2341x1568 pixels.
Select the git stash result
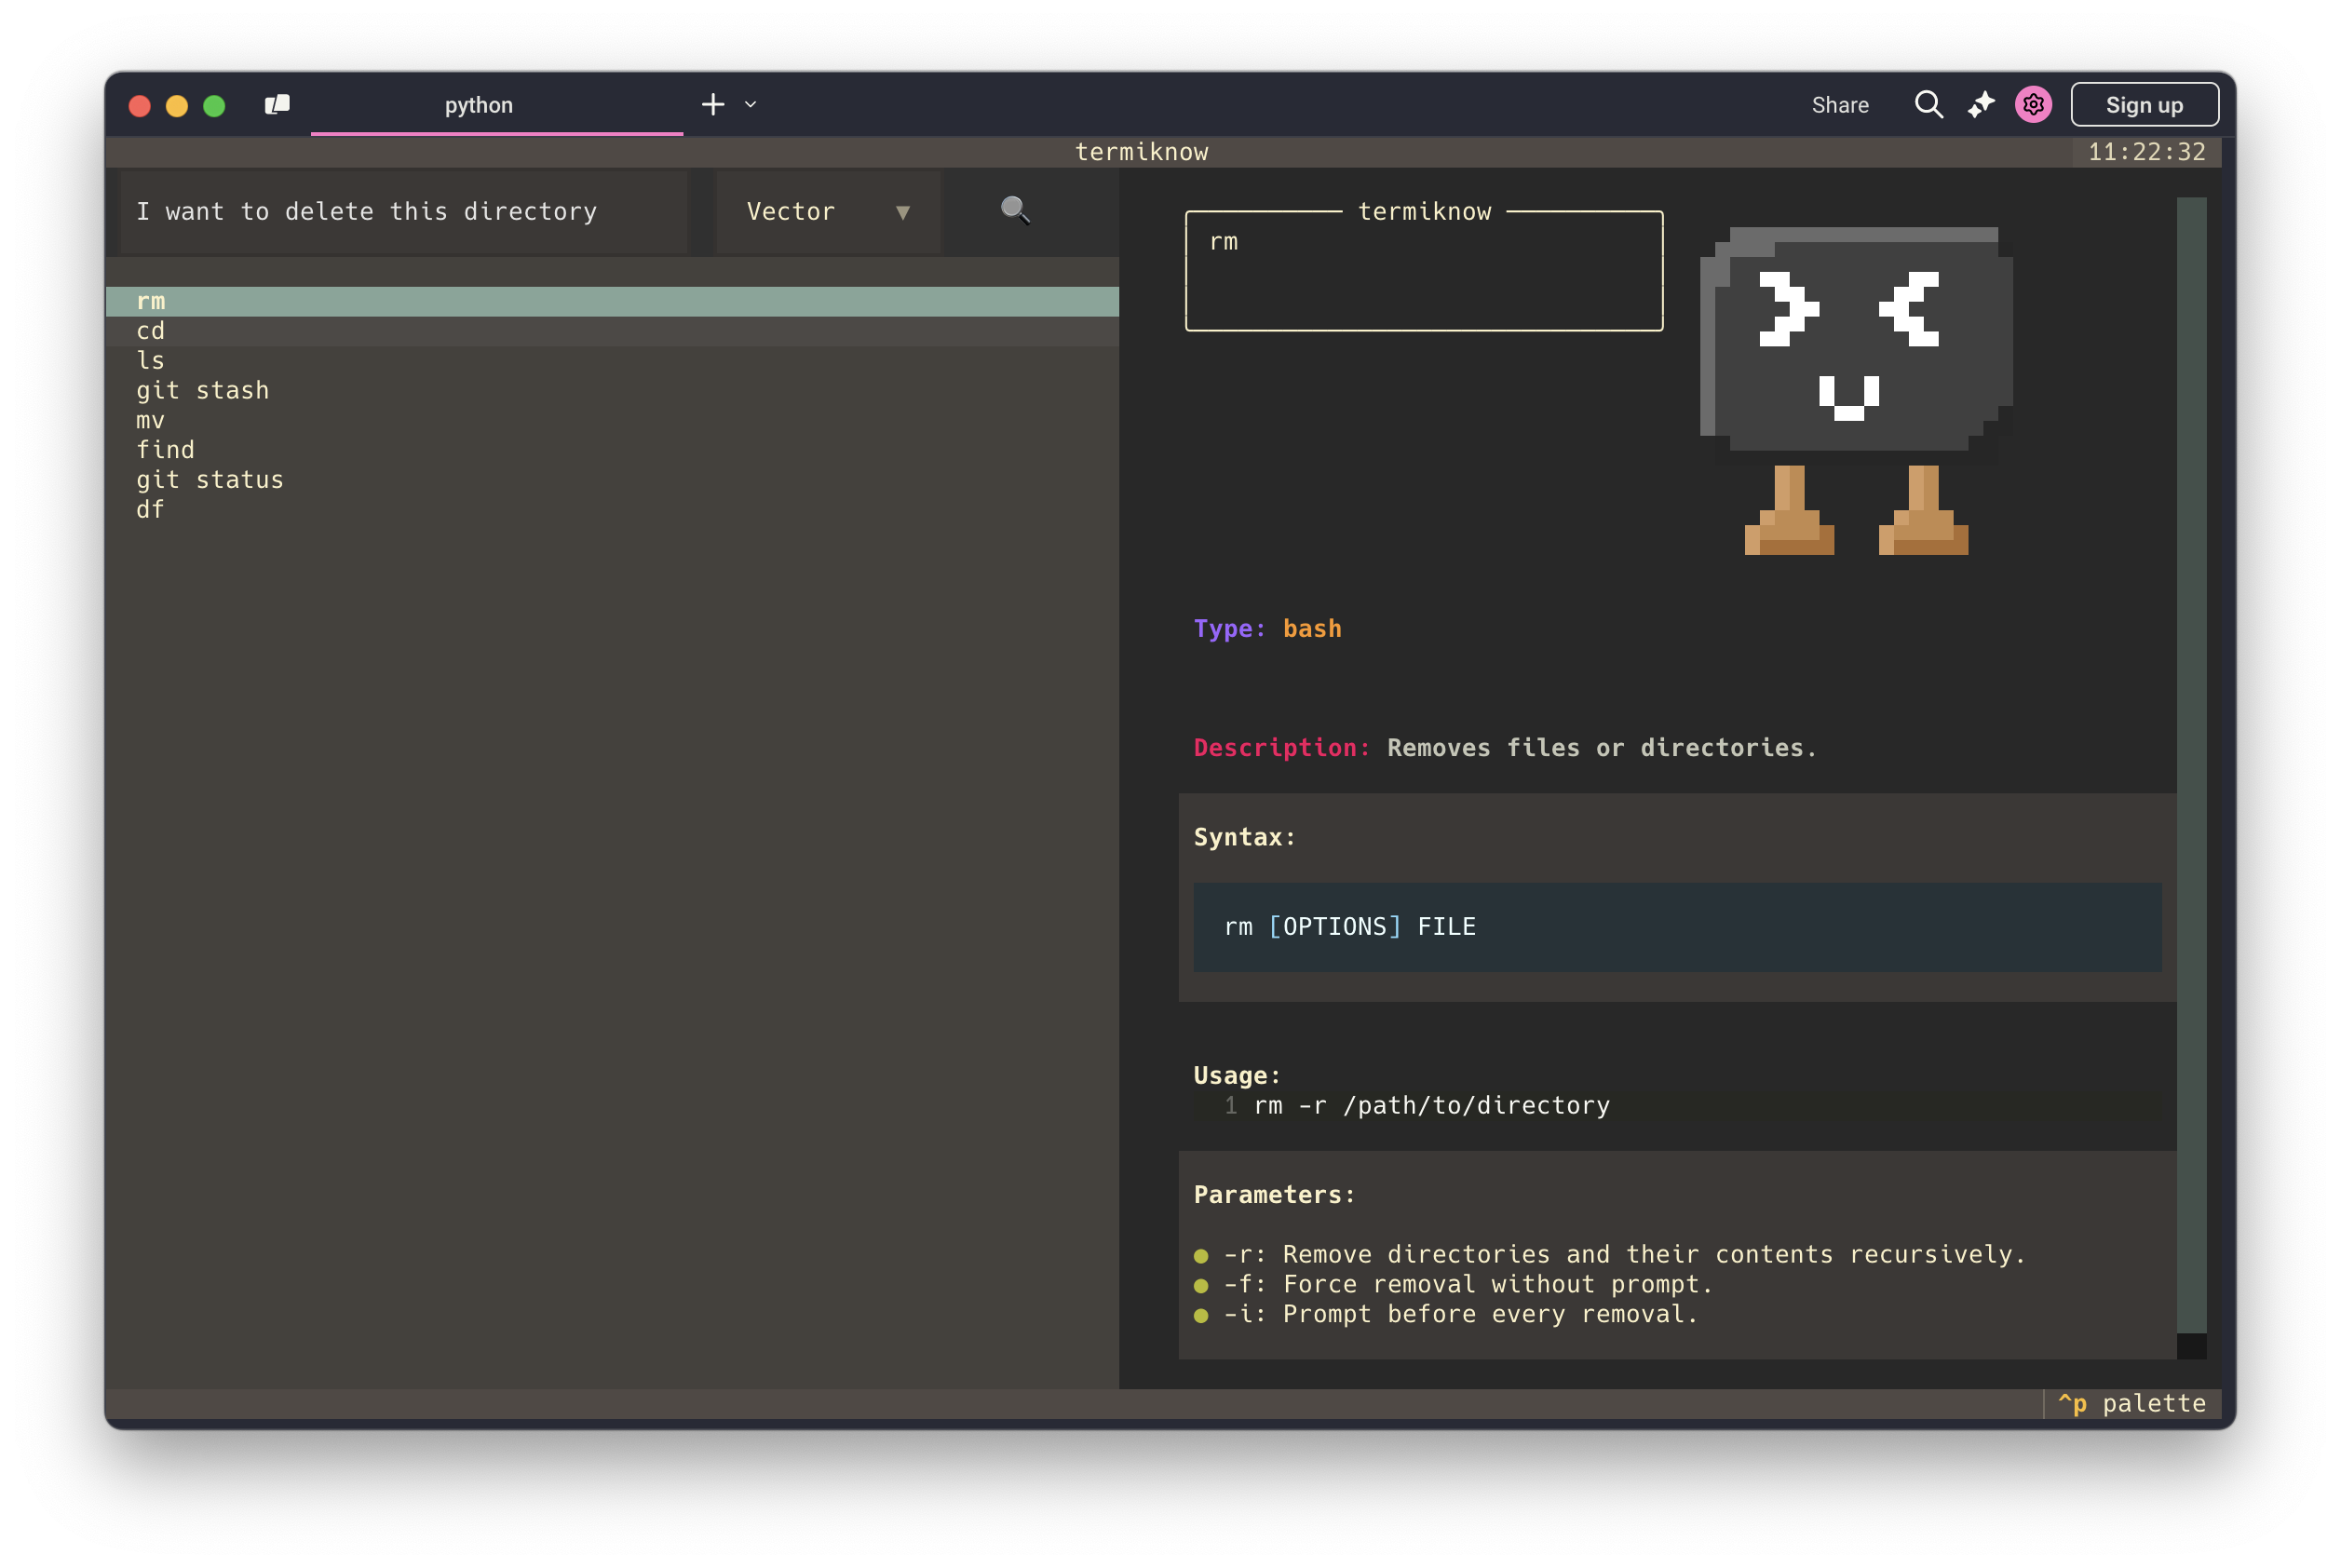click(x=203, y=390)
